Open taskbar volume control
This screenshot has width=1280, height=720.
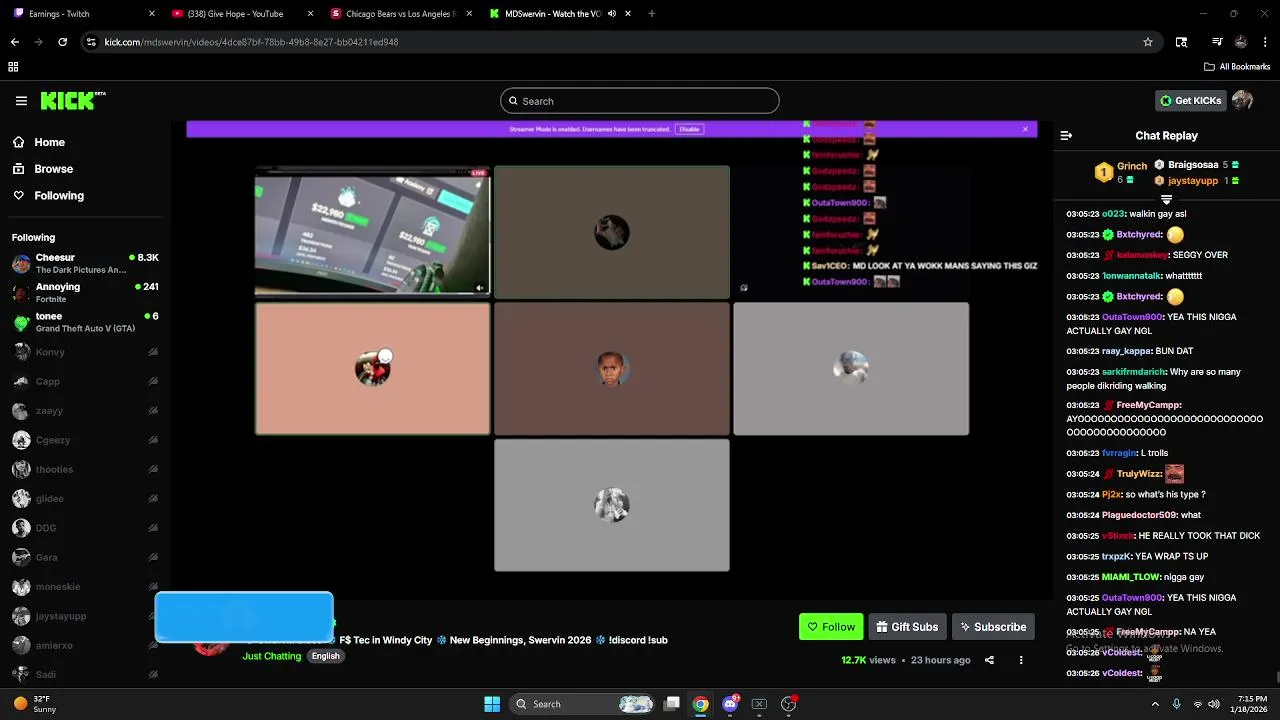click(1214, 704)
